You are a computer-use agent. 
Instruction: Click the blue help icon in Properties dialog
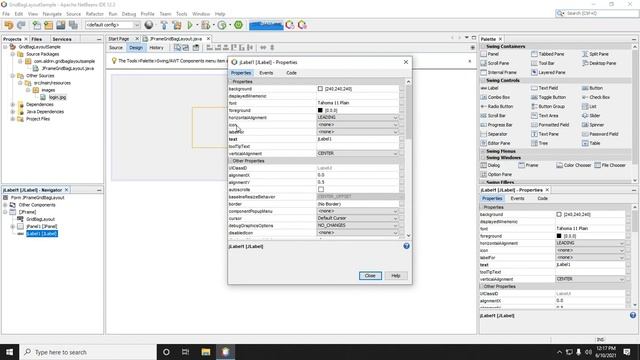coord(407,246)
